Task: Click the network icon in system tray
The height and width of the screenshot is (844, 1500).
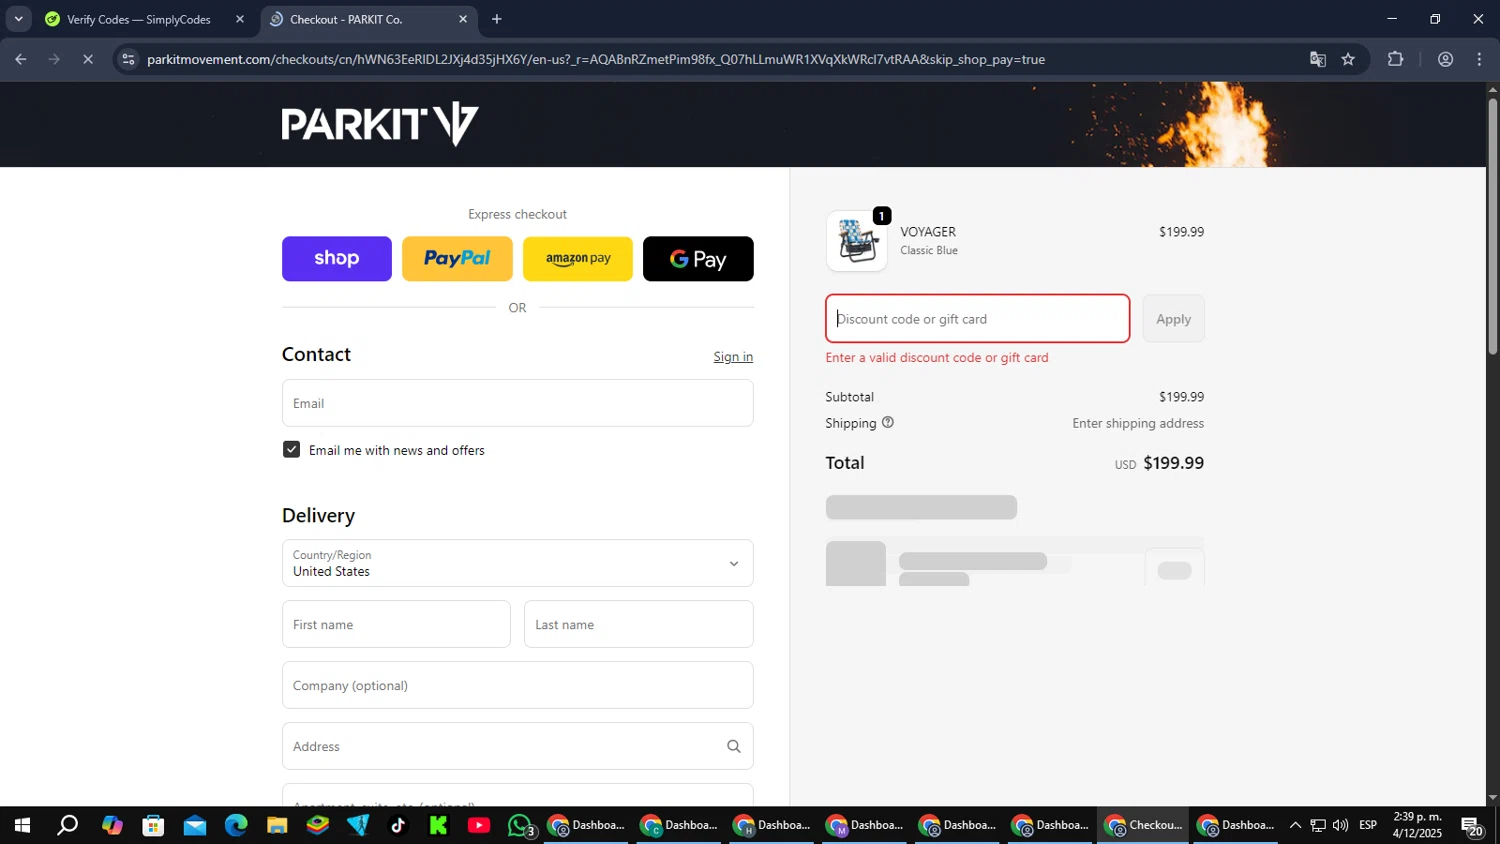Action: [x=1318, y=825]
